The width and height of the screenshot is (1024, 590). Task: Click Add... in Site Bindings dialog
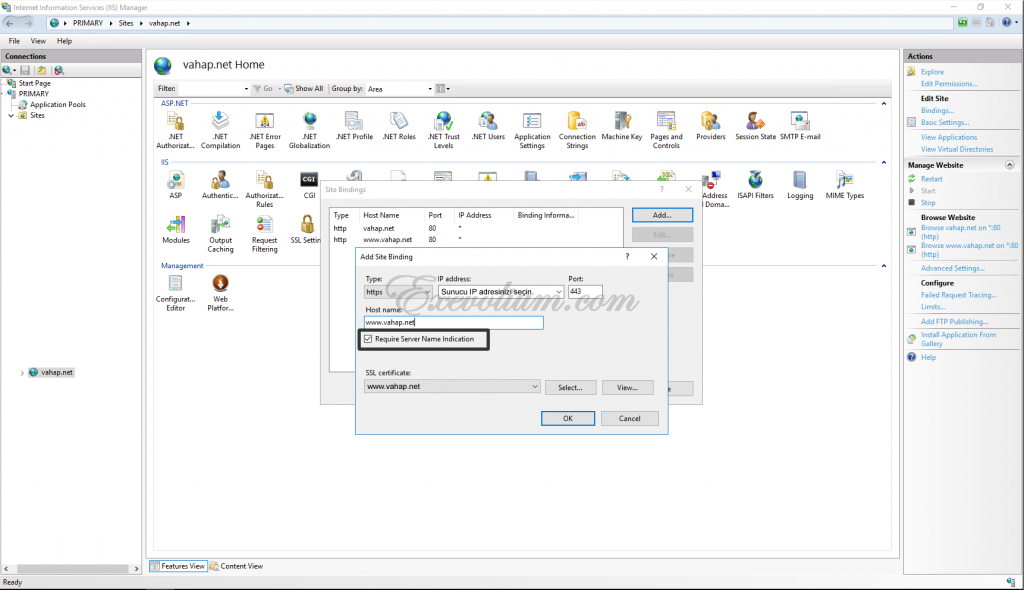[662, 215]
